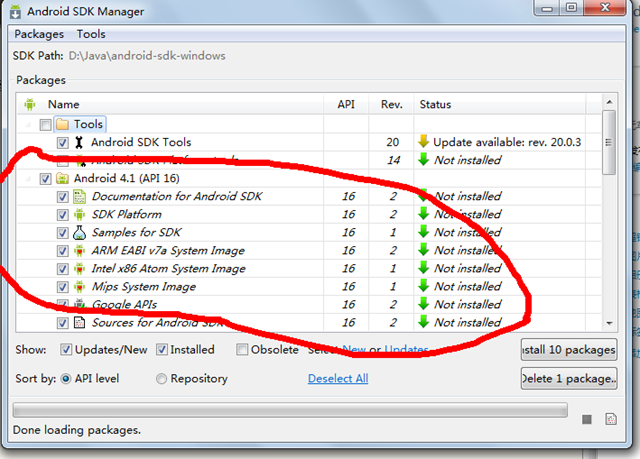This screenshot has width=640, height=459.
Task: Click the scroll down arrow of the package list
Action: [x=609, y=323]
